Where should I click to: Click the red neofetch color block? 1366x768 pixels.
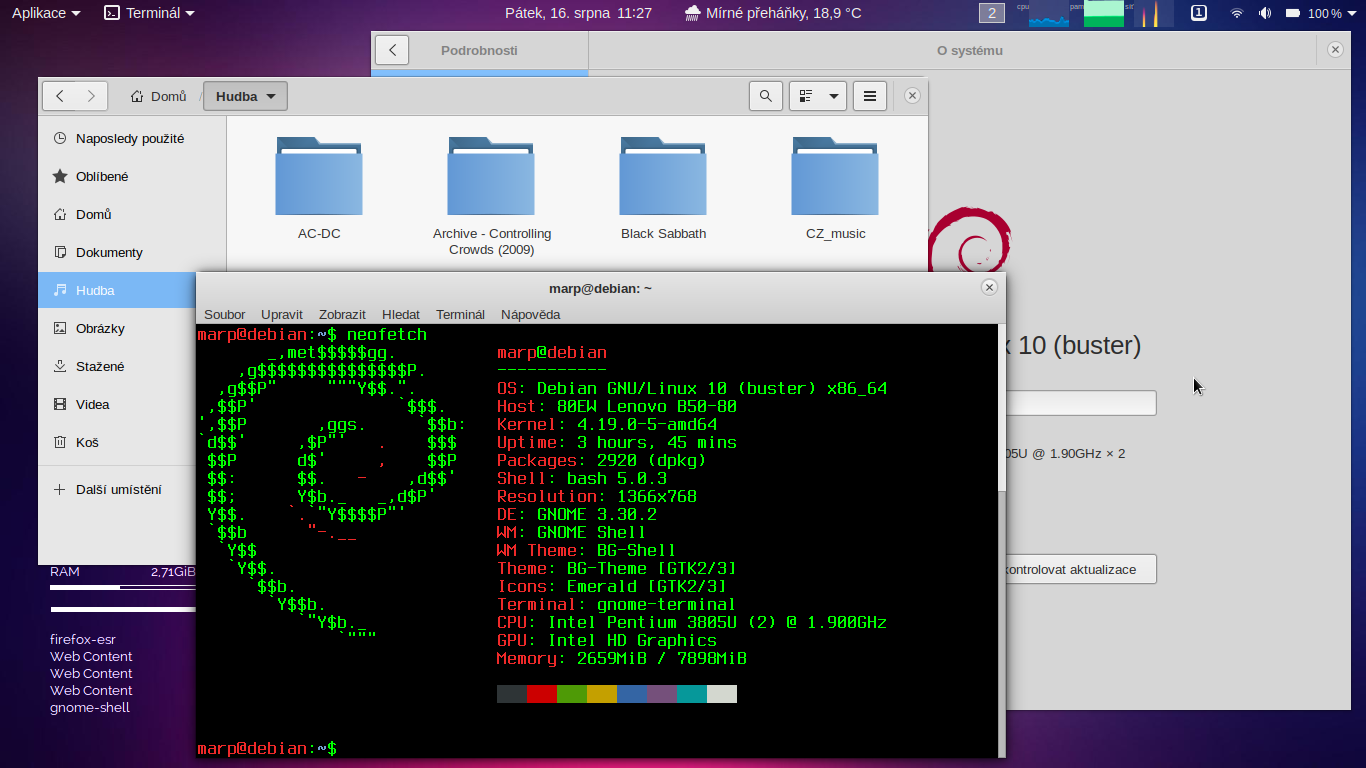542,694
